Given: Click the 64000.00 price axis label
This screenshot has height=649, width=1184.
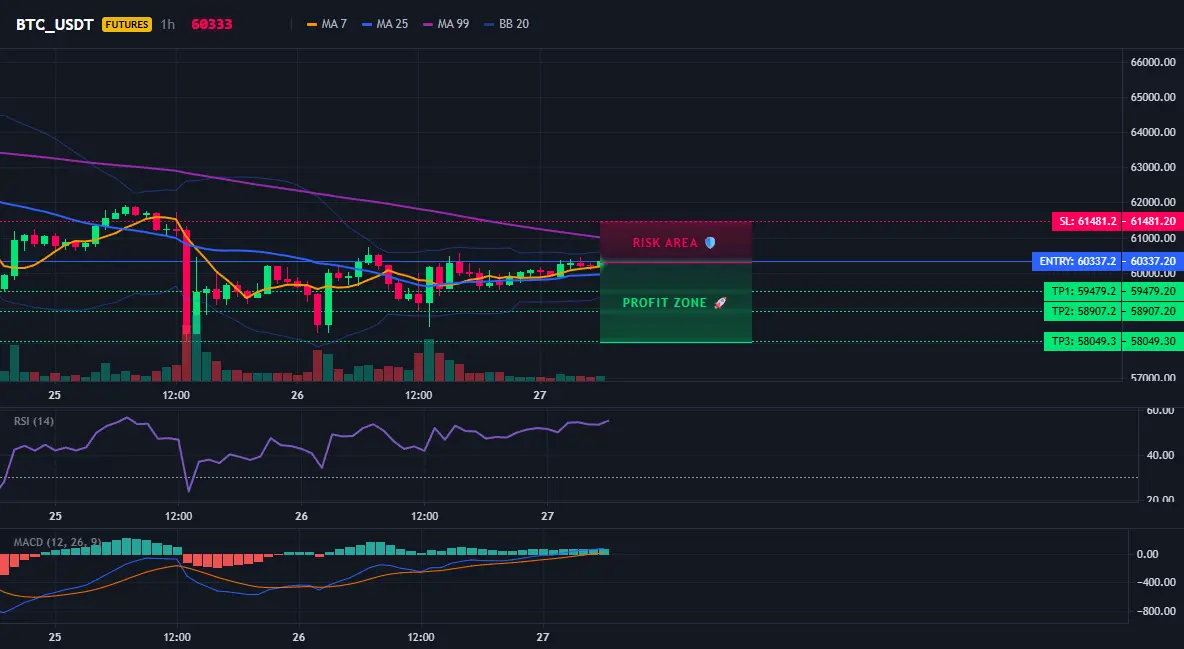Looking at the screenshot, I should tap(1153, 132).
